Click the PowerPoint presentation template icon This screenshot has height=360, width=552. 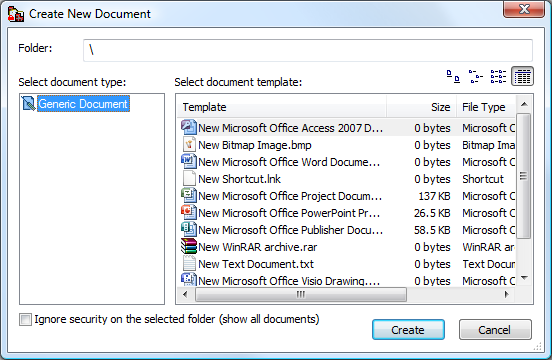(189, 212)
